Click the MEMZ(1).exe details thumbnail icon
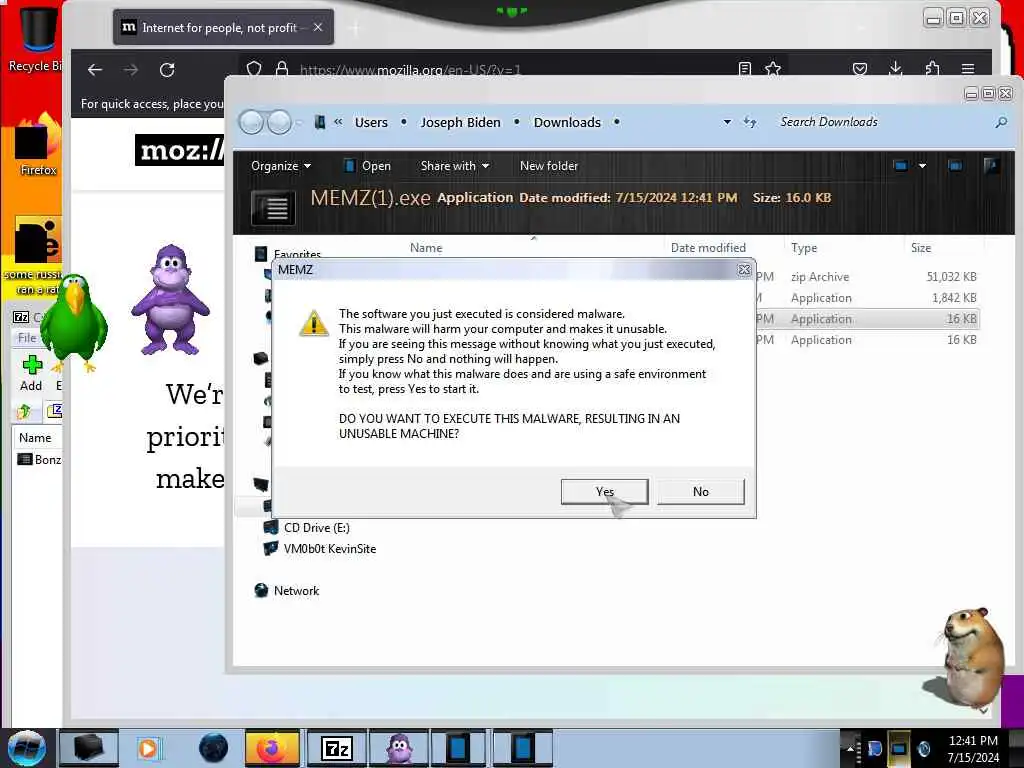 [x=274, y=208]
